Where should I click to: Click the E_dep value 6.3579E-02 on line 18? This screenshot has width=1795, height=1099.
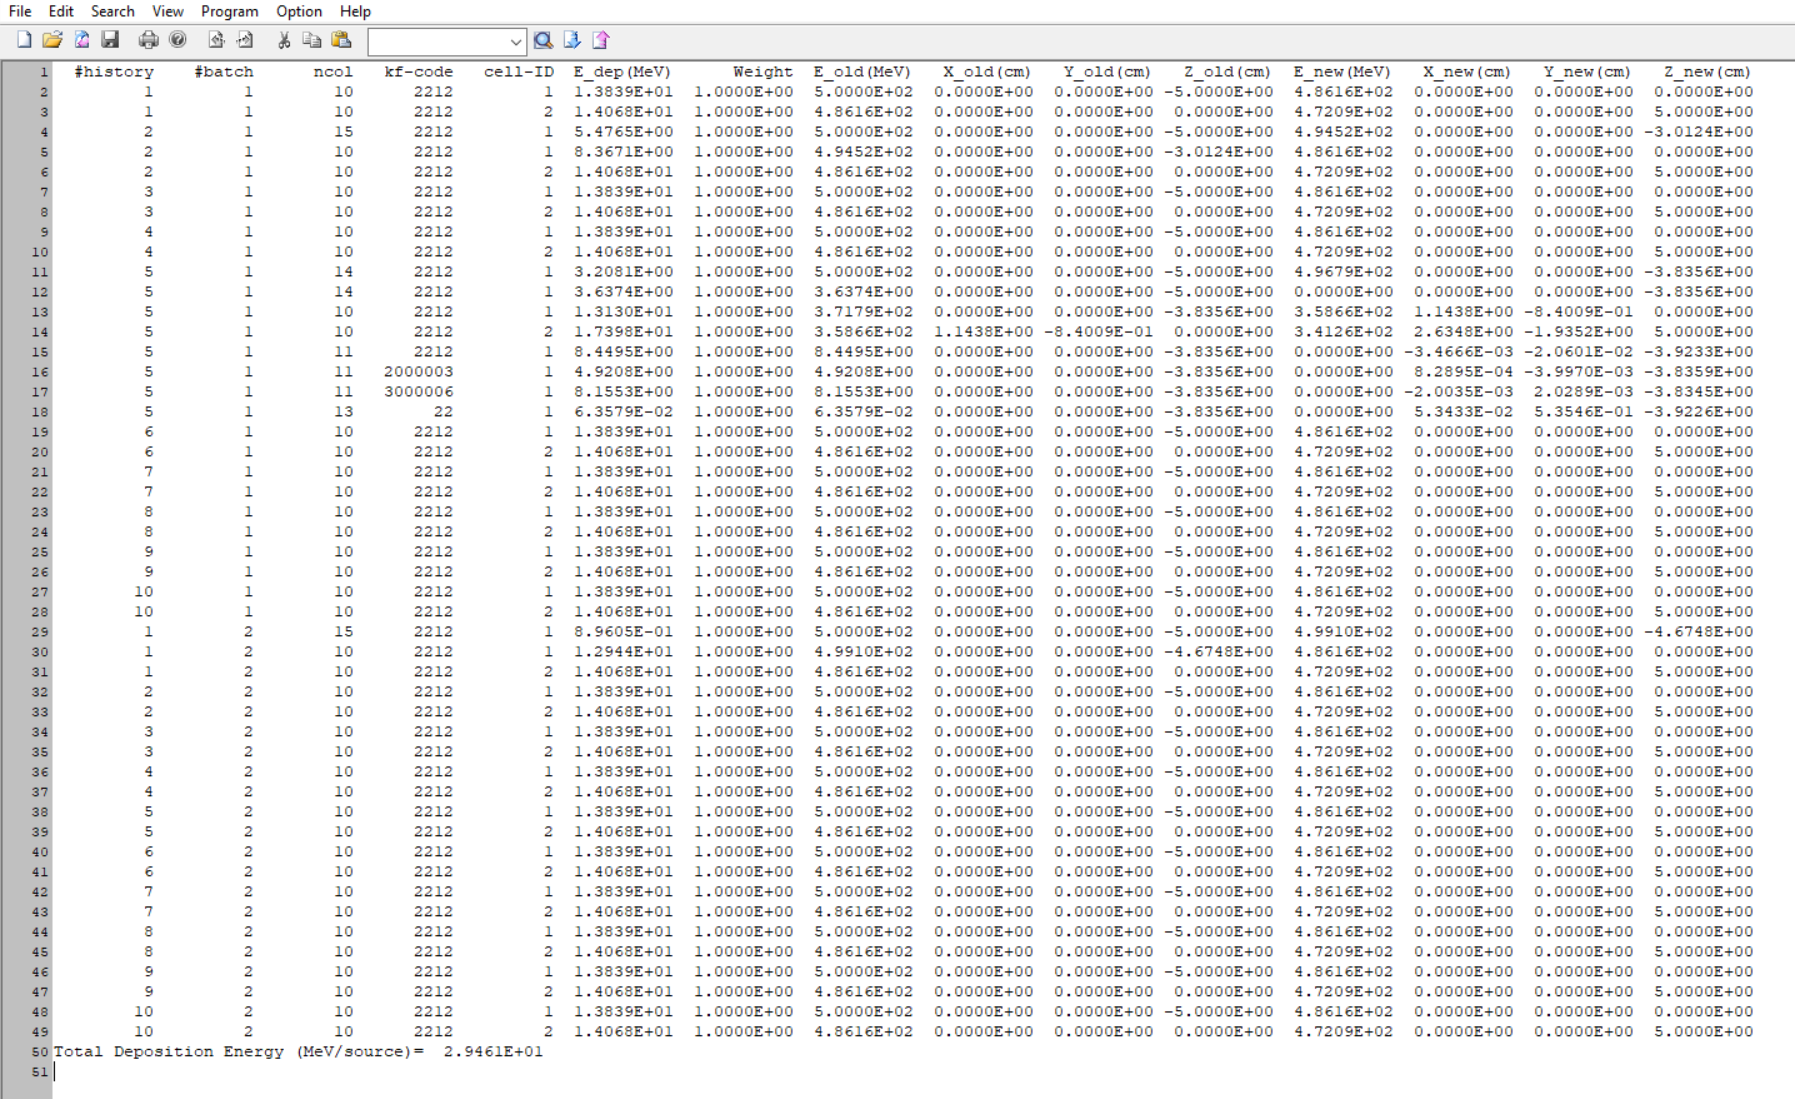coord(623,412)
